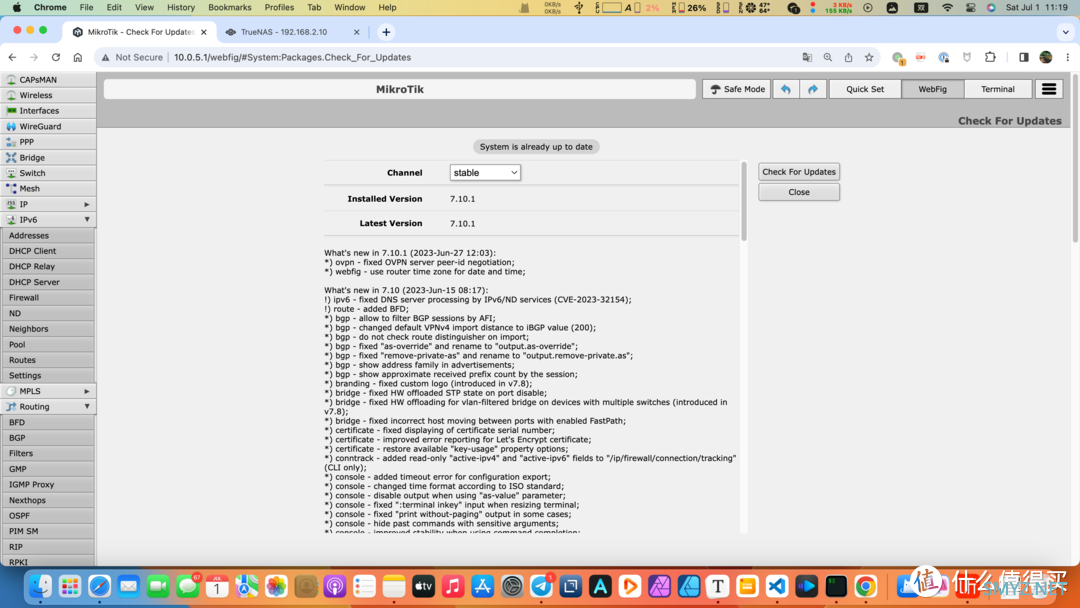Open IPv6 Routes

click(48, 360)
